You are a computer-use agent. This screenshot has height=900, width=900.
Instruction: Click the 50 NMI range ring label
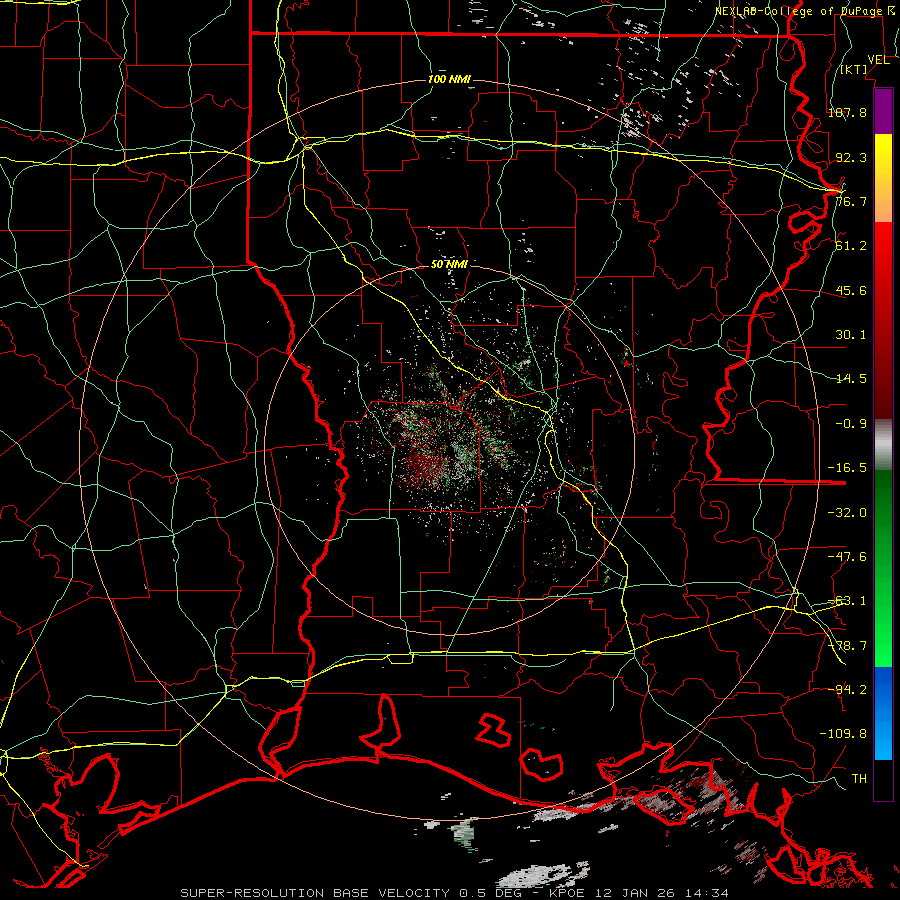(x=449, y=264)
